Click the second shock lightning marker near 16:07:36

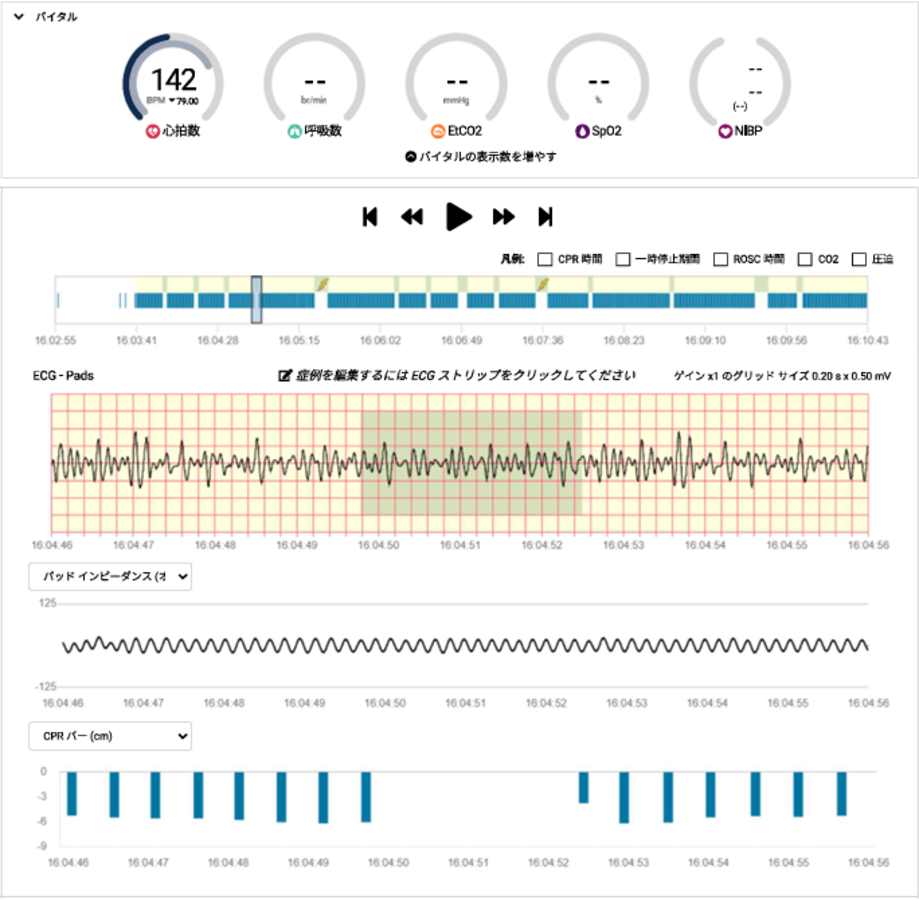pyautogui.click(x=543, y=284)
